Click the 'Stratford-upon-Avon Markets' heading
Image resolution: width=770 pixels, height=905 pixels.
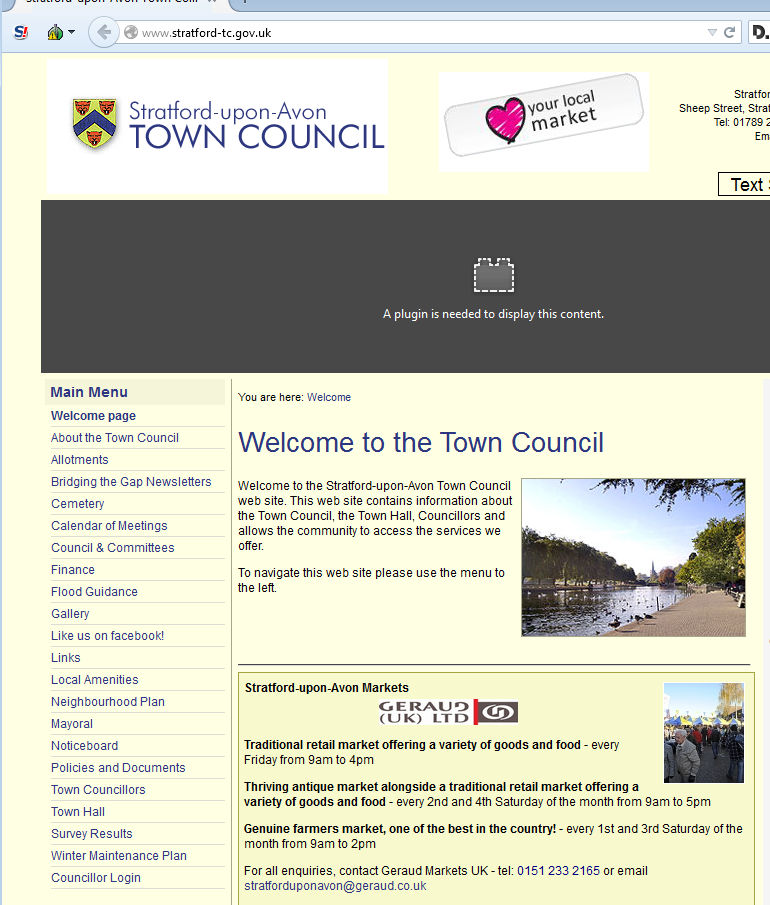(327, 687)
